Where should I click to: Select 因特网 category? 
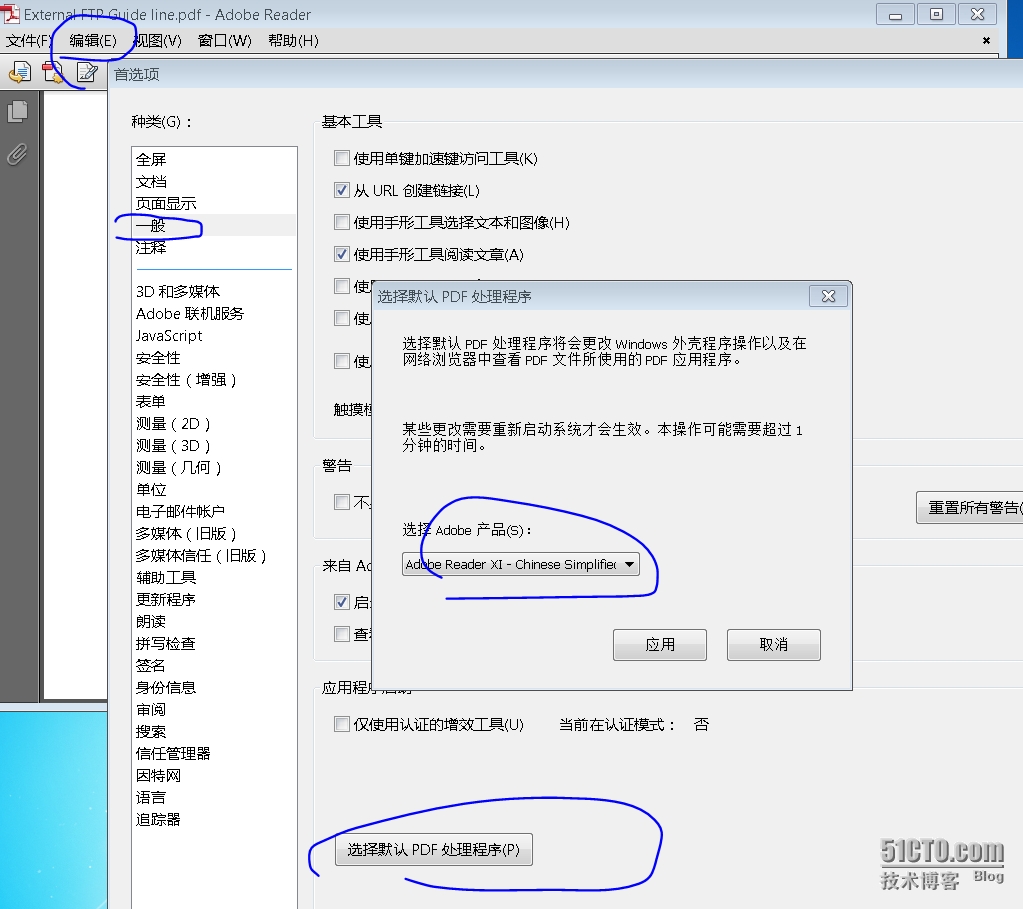[158, 776]
